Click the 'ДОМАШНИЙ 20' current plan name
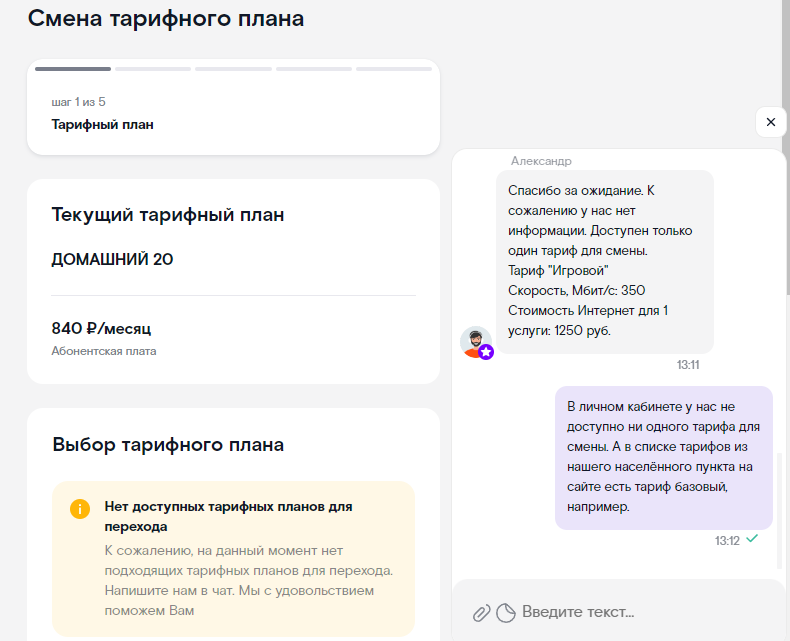The width and height of the screenshot is (790, 641). click(112, 260)
